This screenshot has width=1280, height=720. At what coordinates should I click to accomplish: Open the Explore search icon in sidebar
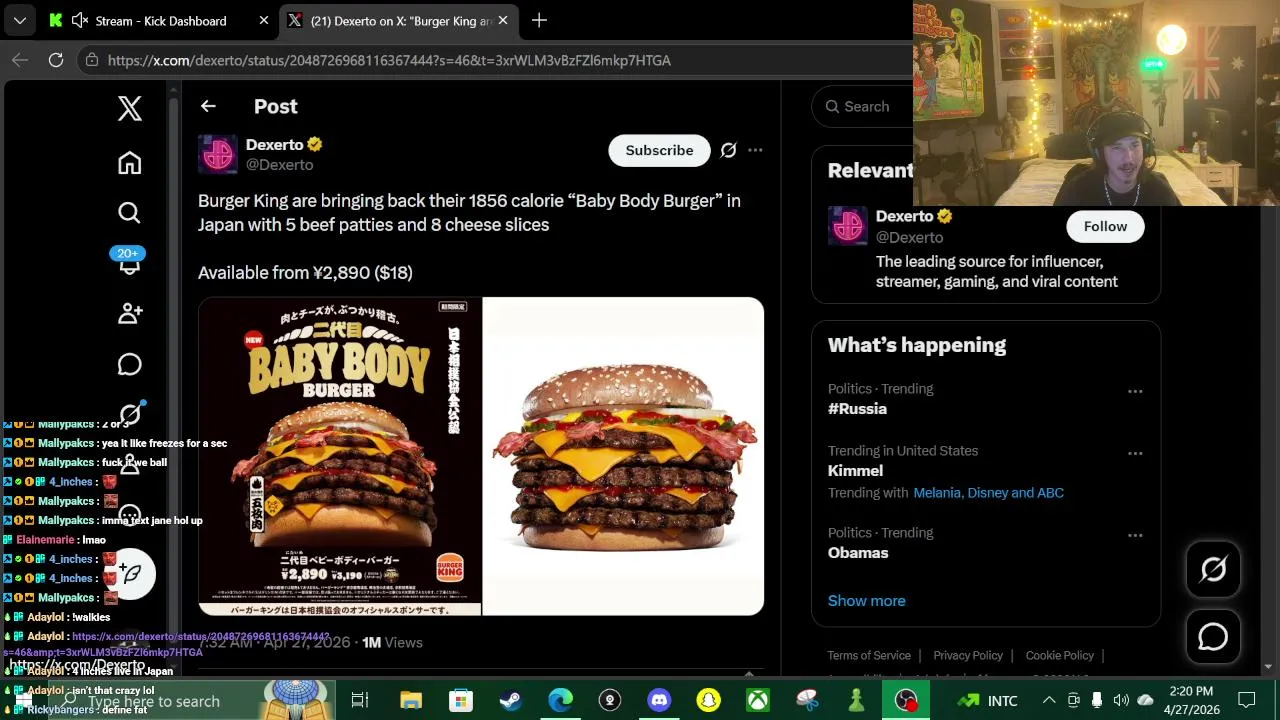(129, 212)
